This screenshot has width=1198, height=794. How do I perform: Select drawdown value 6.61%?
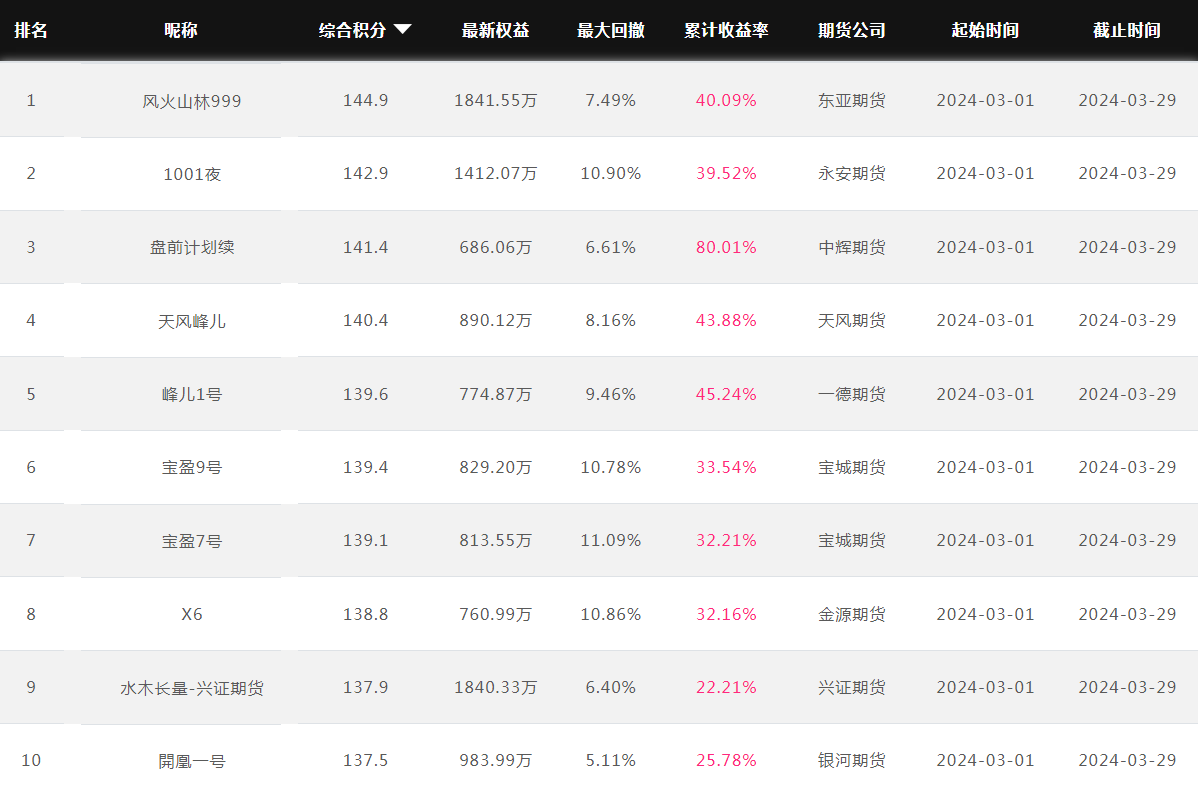[x=610, y=247]
